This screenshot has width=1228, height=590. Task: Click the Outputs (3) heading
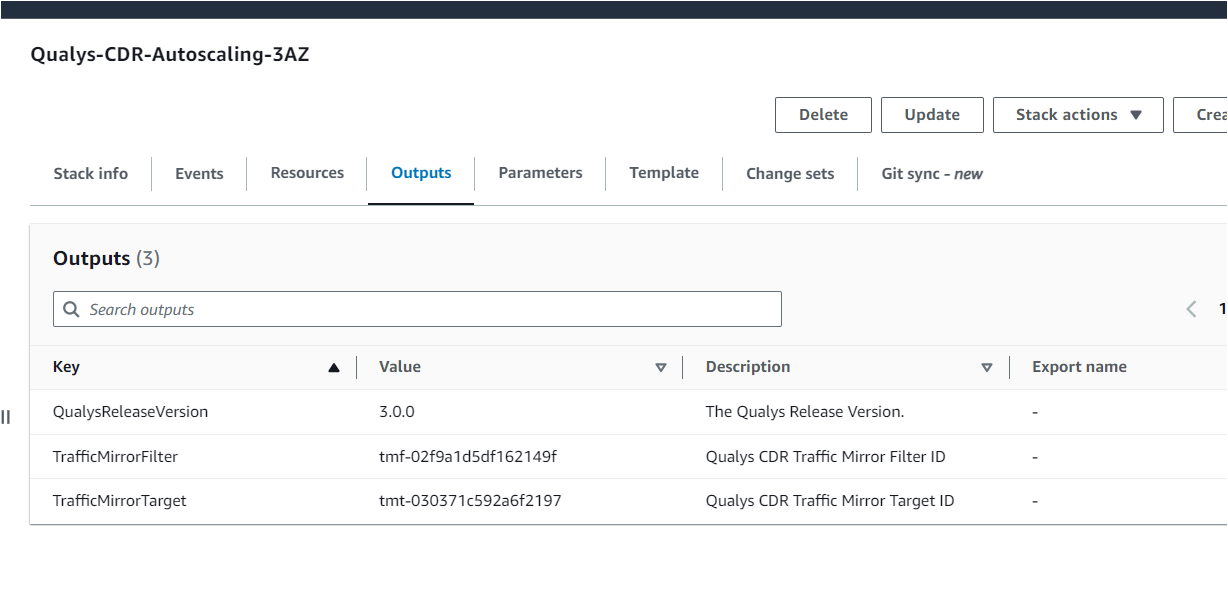106,258
